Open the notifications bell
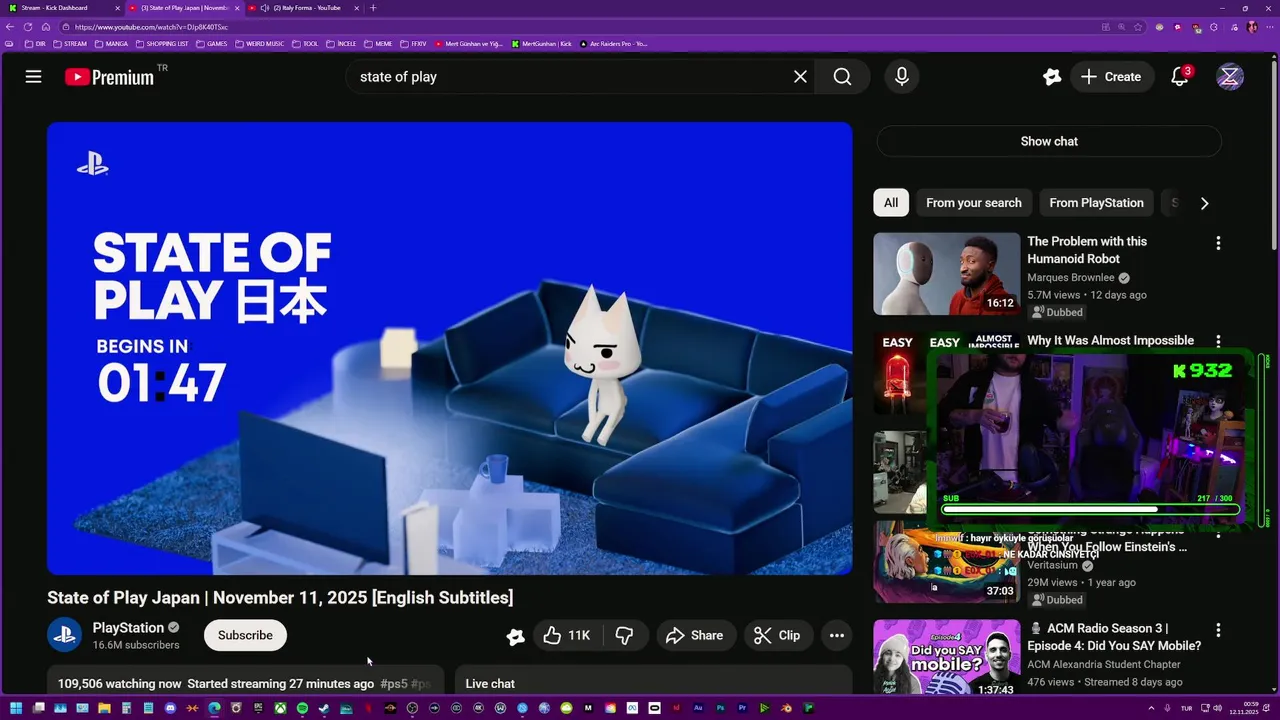Screen dimensions: 1280x720 pyautogui.click(x=1180, y=77)
